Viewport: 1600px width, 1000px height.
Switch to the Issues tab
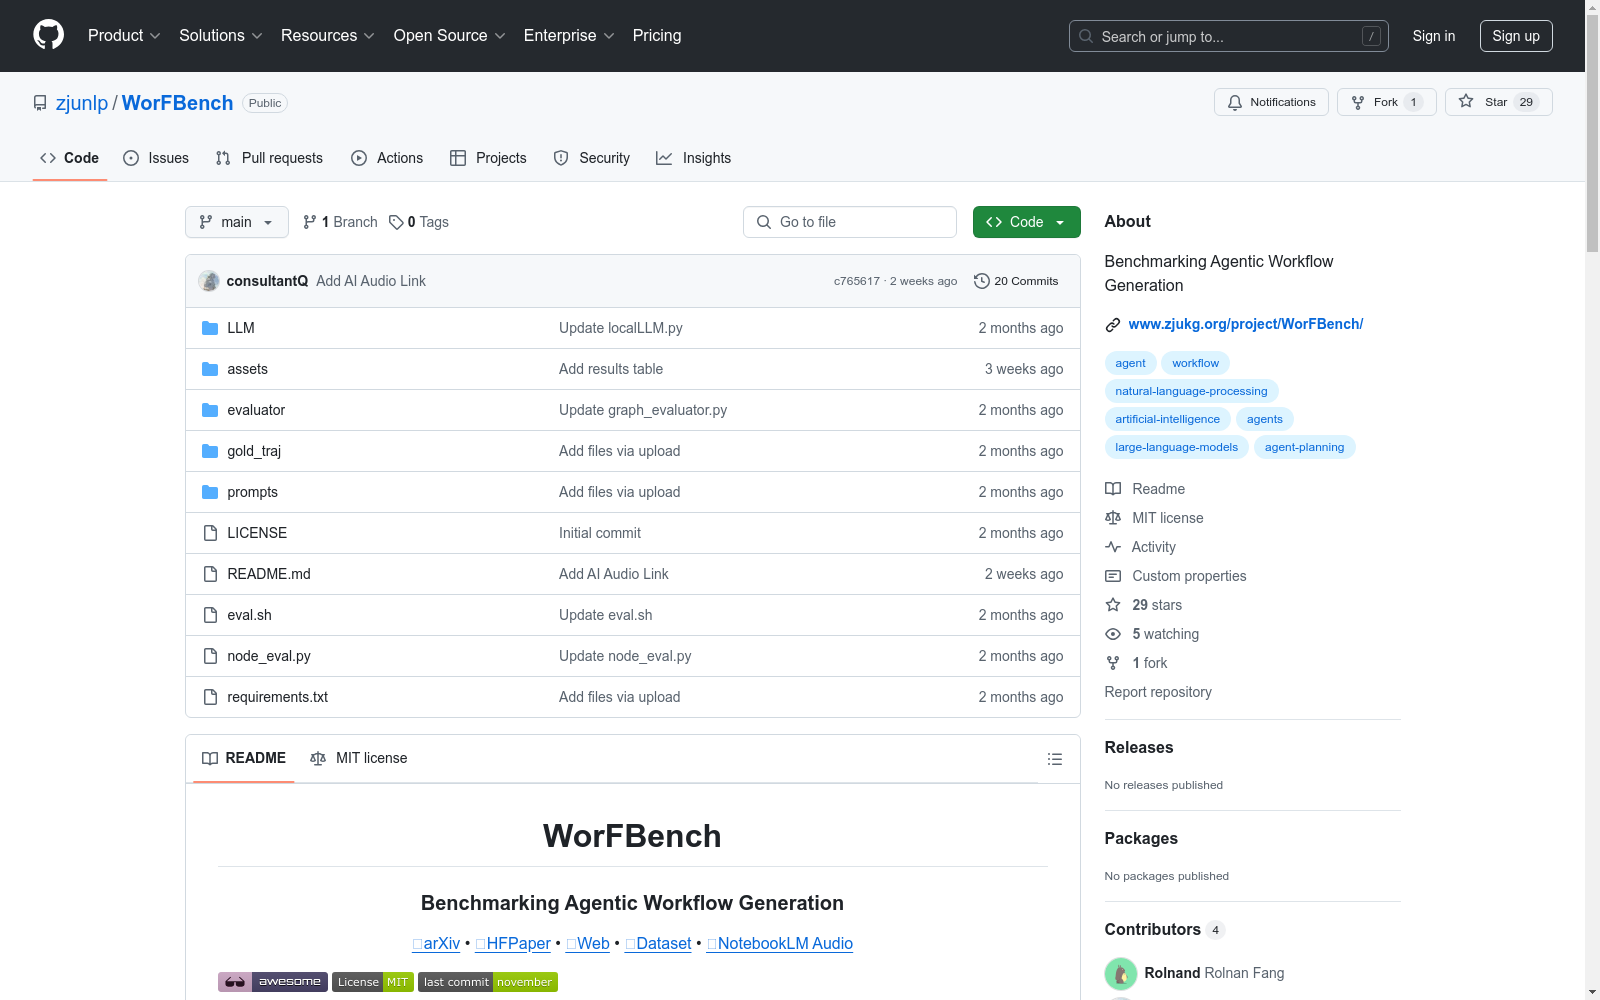point(156,158)
